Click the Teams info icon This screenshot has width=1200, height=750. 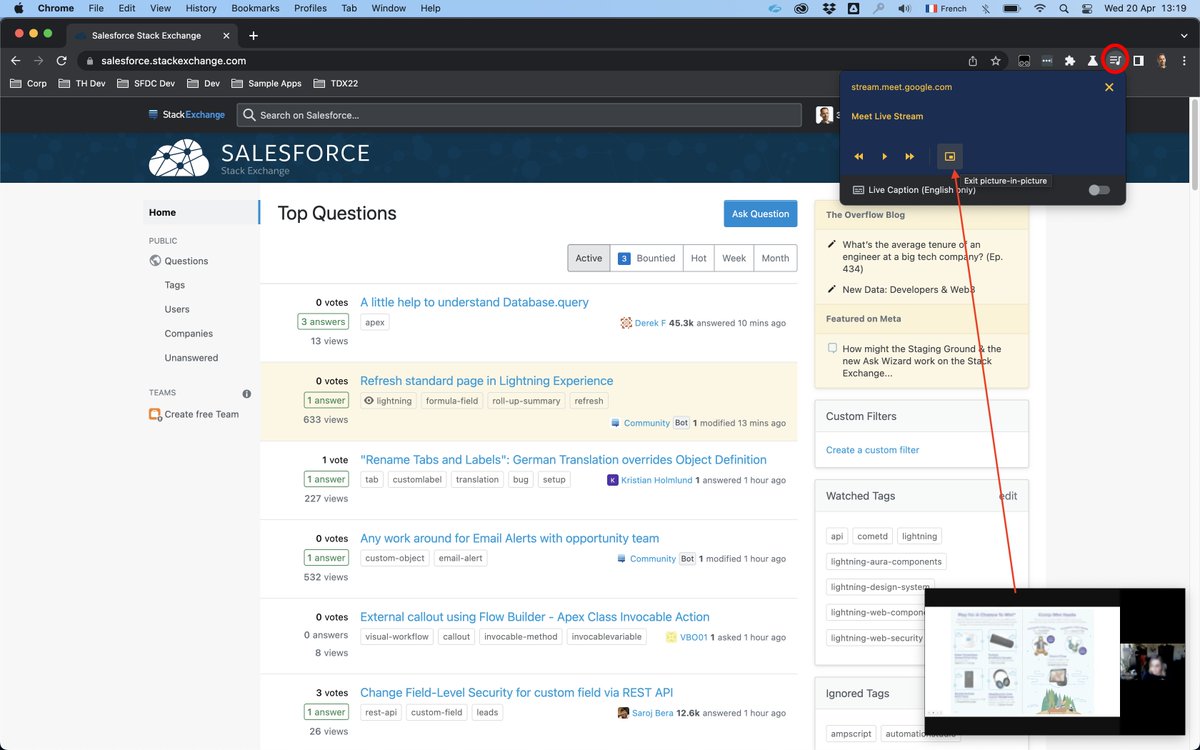click(x=247, y=394)
